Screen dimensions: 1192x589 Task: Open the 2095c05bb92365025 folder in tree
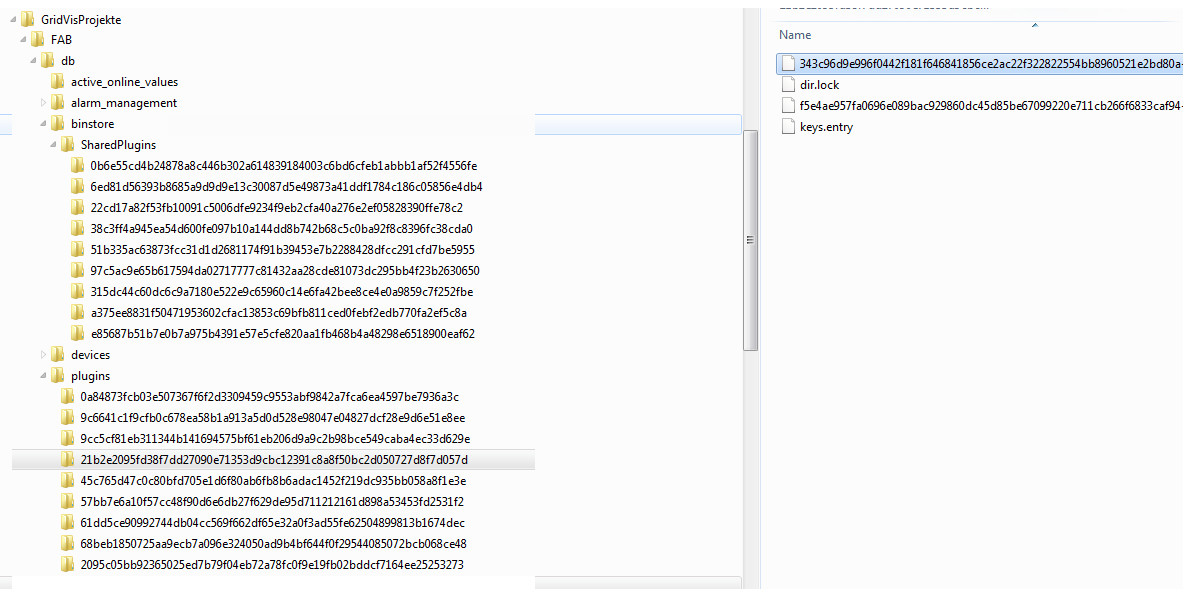point(271,565)
